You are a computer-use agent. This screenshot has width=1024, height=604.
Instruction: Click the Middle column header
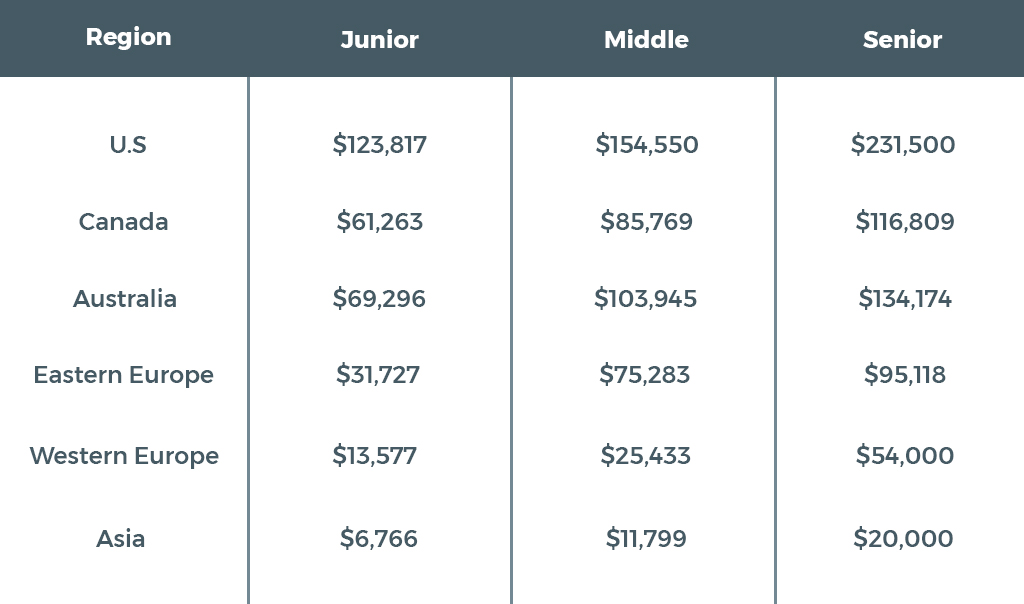tap(646, 40)
